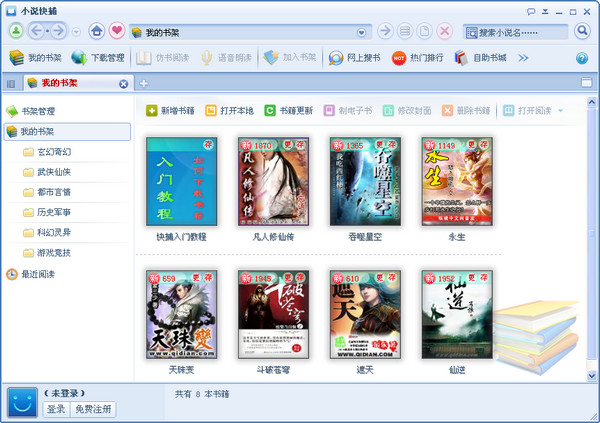Screen dimensions: 600x423
Task: Click the 免费注册 register button
Action: [93, 409]
